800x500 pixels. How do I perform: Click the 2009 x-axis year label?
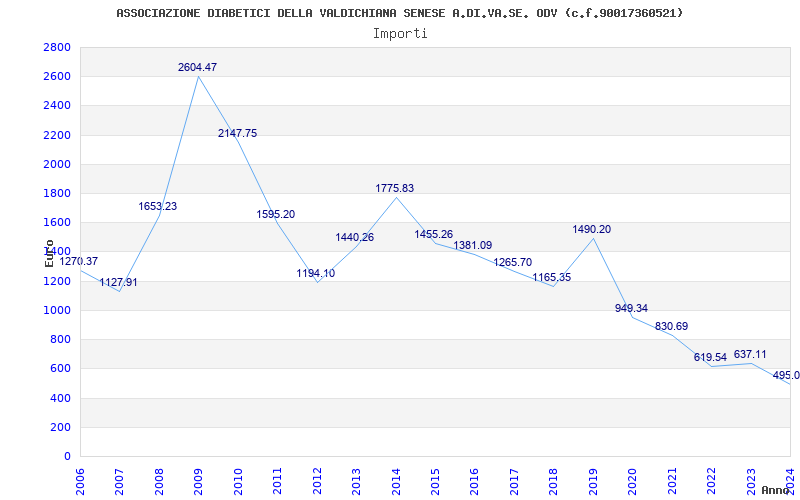(198, 481)
